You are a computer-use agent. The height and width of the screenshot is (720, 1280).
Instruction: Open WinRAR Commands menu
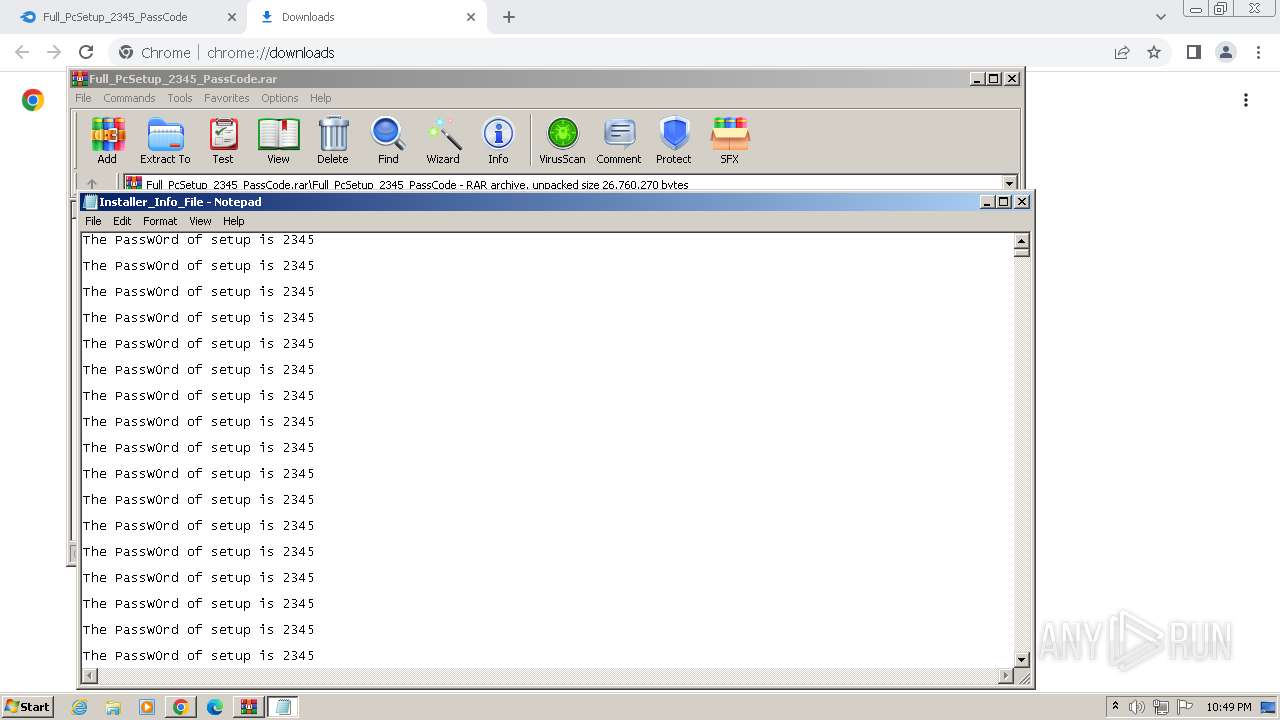(x=129, y=98)
